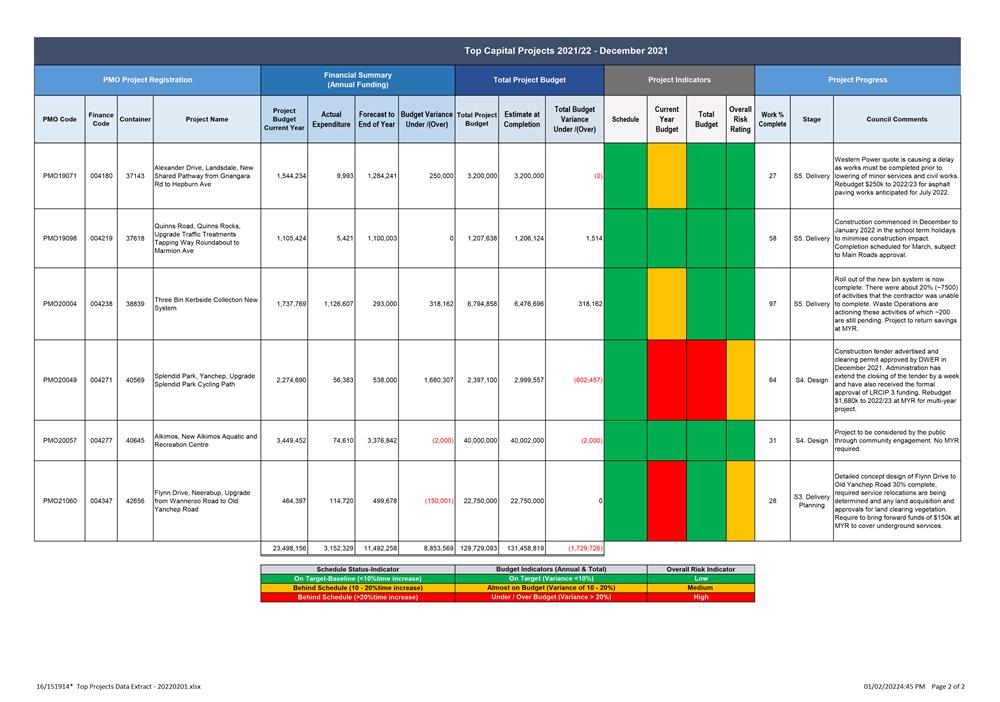Click the 'Western Power quote' council comment

pos(896,176)
